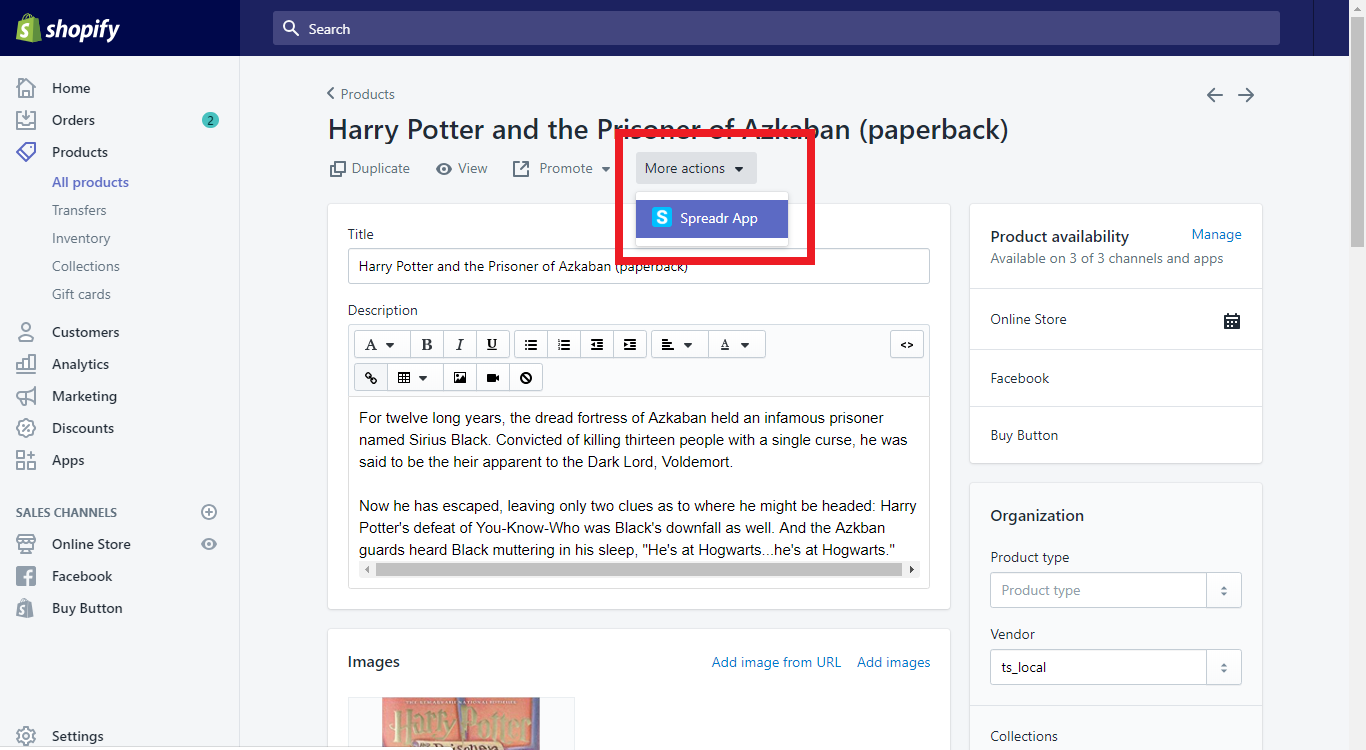Open Online Store sales channel
Screen dimensions: 1366x750
(91, 544)
